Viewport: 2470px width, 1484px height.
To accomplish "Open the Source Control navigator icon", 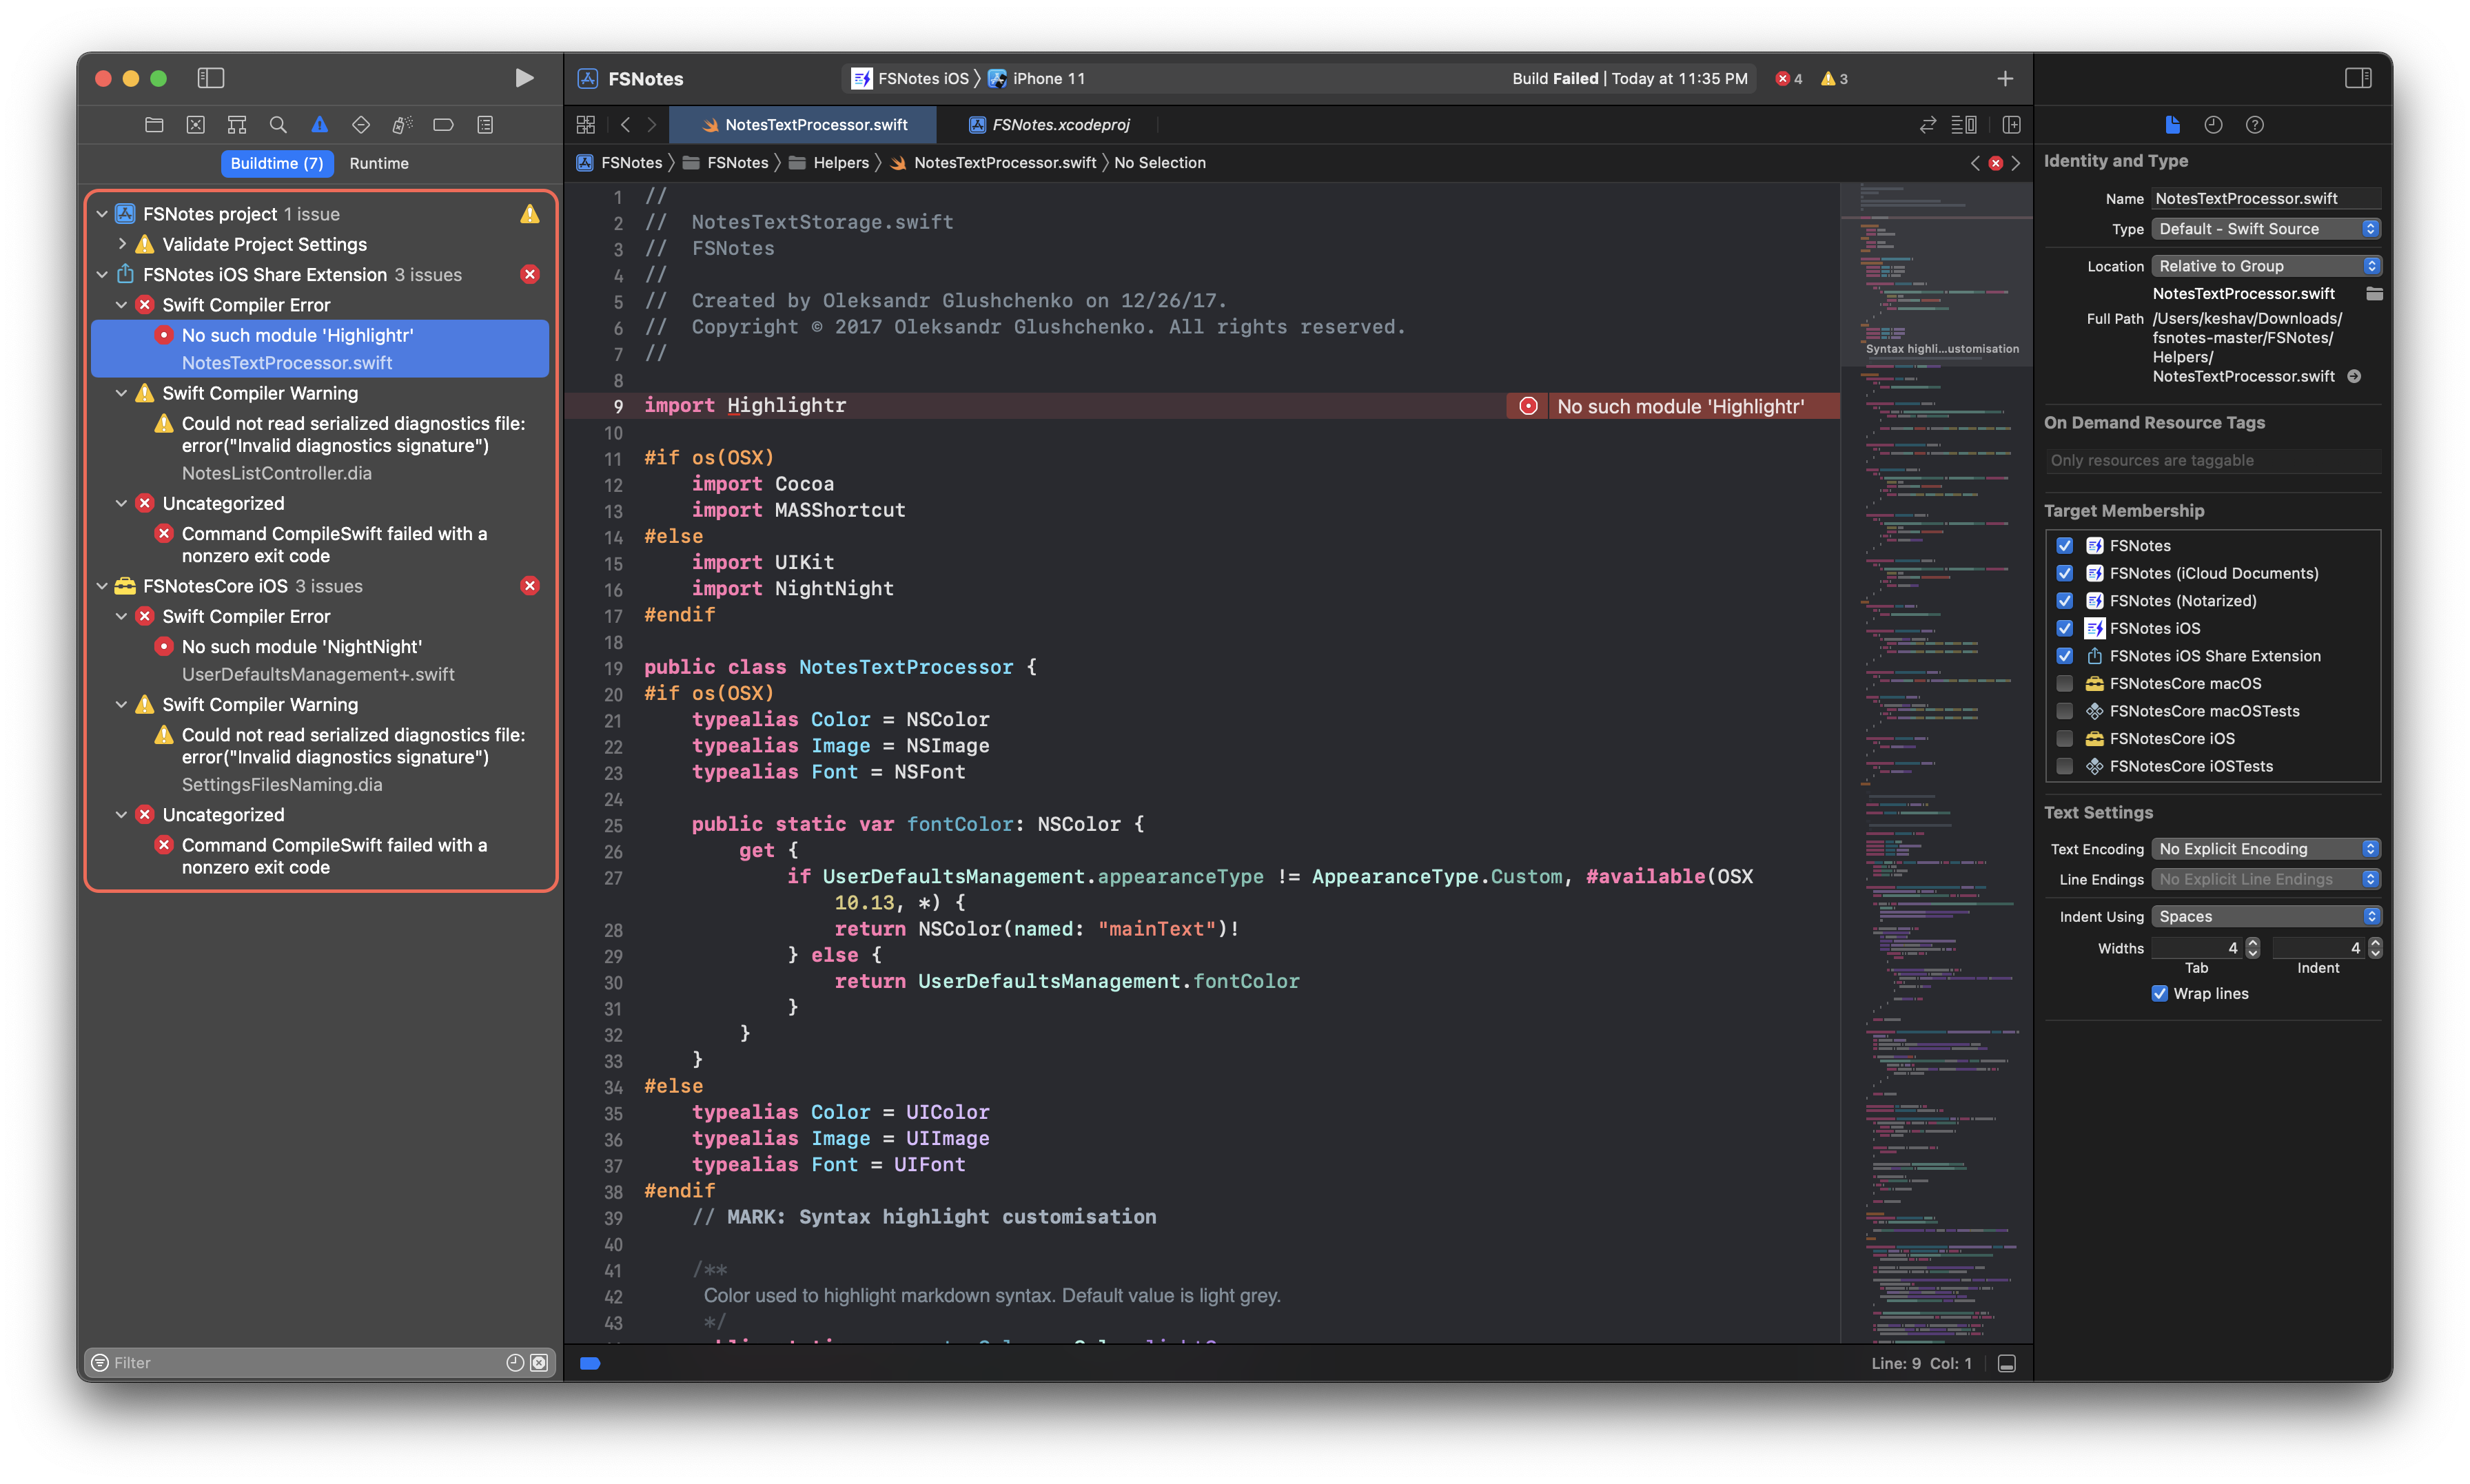I will pos(195,125).
